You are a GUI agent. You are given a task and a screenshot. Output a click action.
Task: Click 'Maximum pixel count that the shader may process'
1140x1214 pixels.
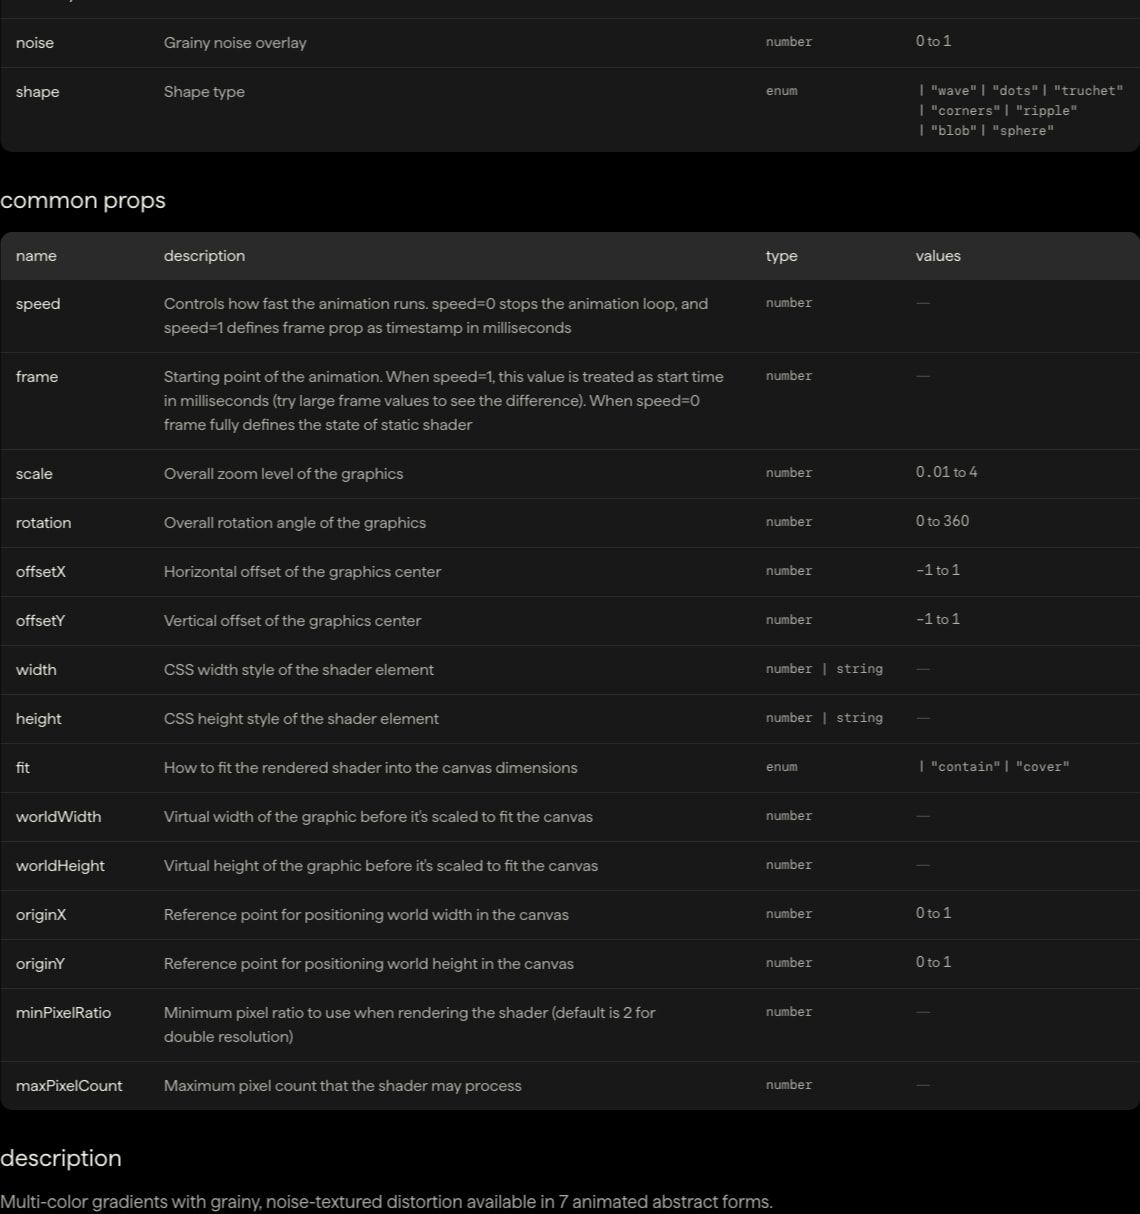click(343, 1086)
